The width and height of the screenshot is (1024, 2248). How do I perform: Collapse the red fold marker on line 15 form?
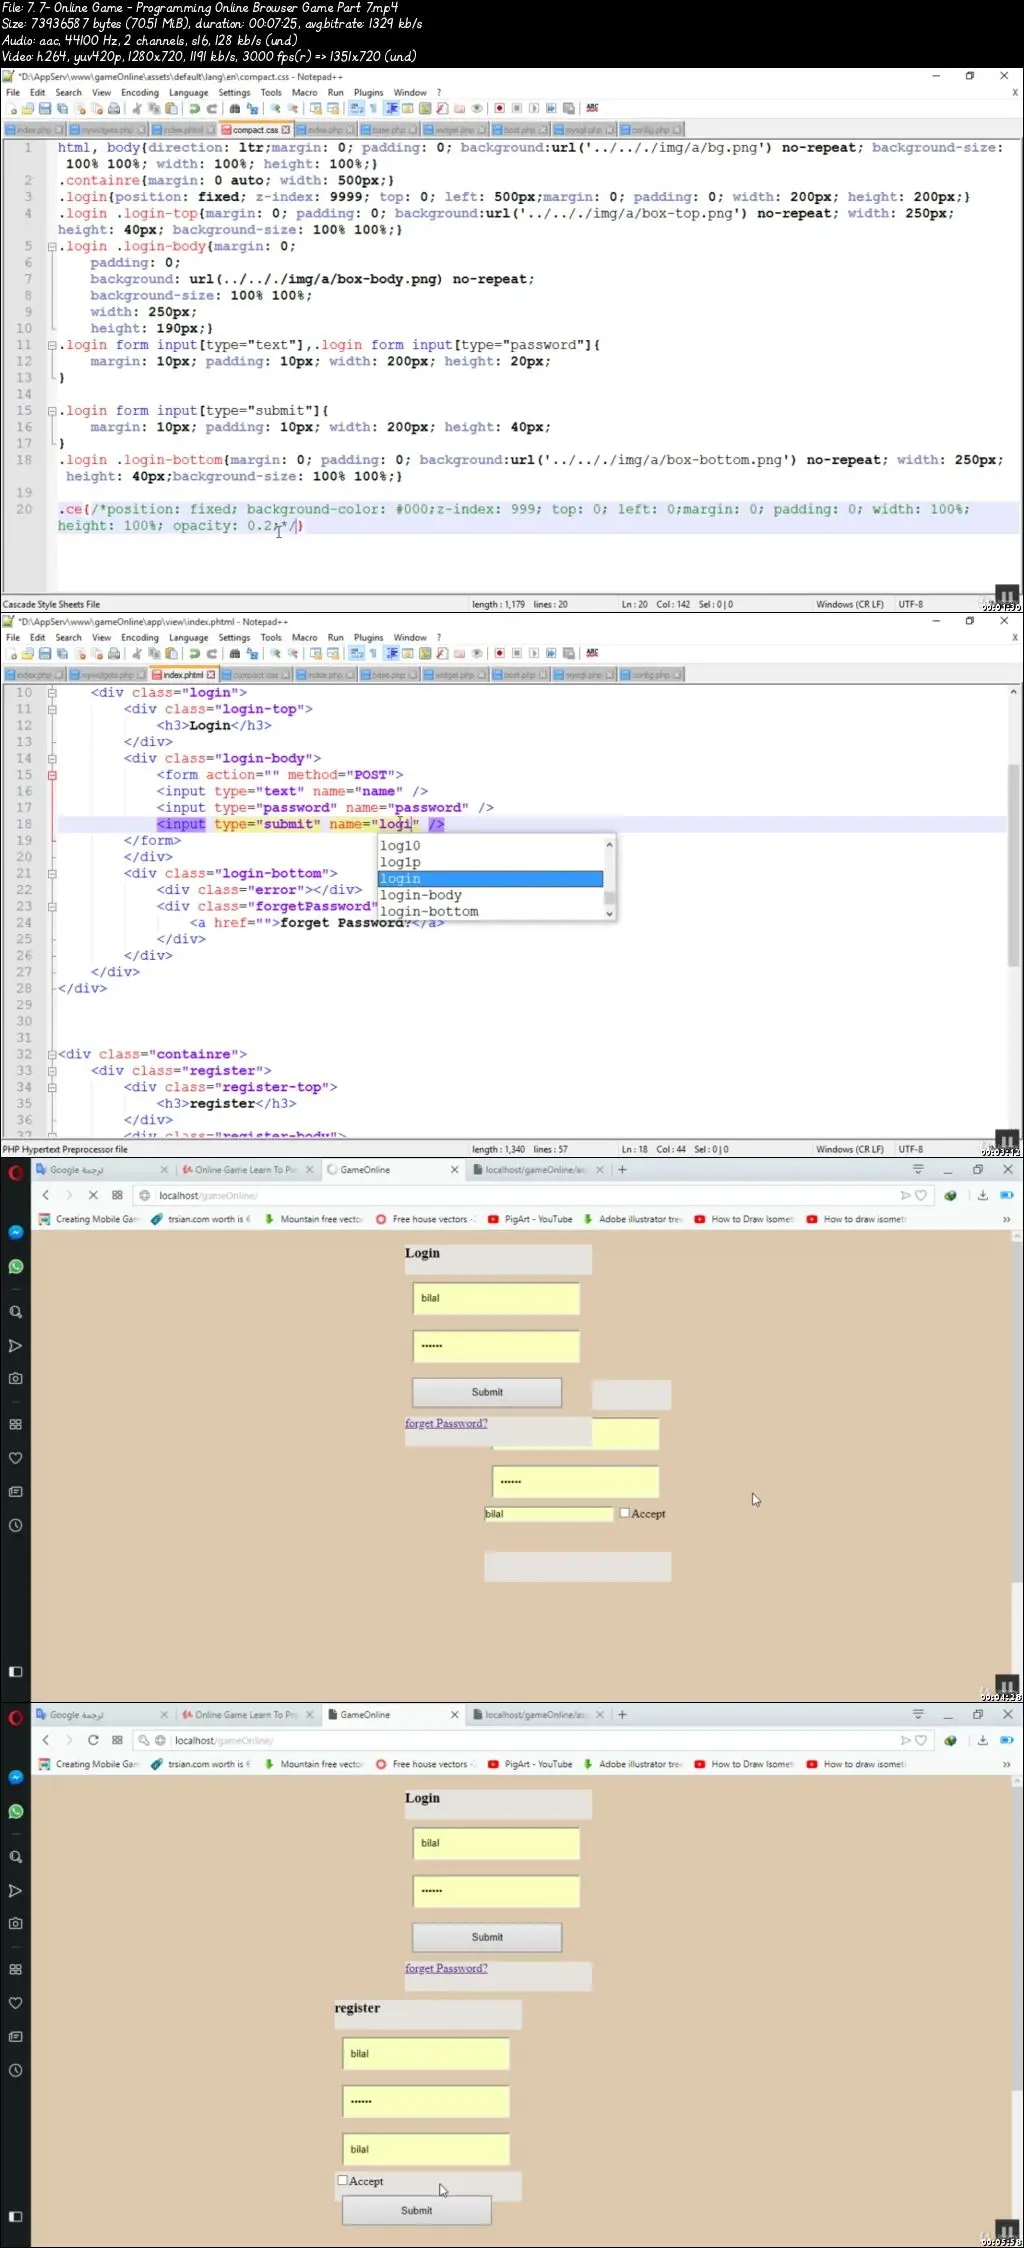point(52,775)
